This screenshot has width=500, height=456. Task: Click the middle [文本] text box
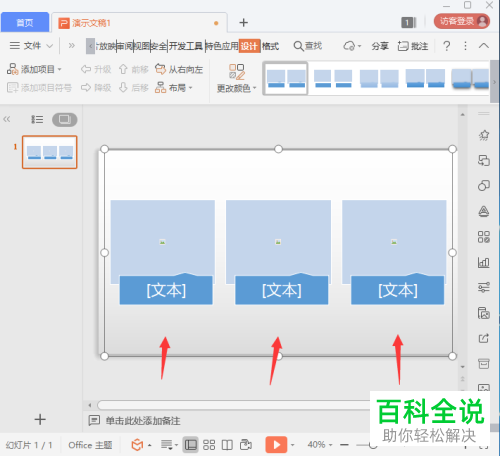pyautogui.click(x=282, y=290)
